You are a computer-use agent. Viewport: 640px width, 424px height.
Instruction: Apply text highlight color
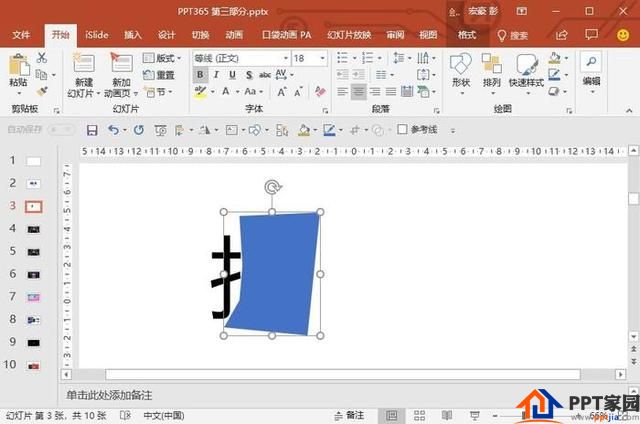(200, 92)
